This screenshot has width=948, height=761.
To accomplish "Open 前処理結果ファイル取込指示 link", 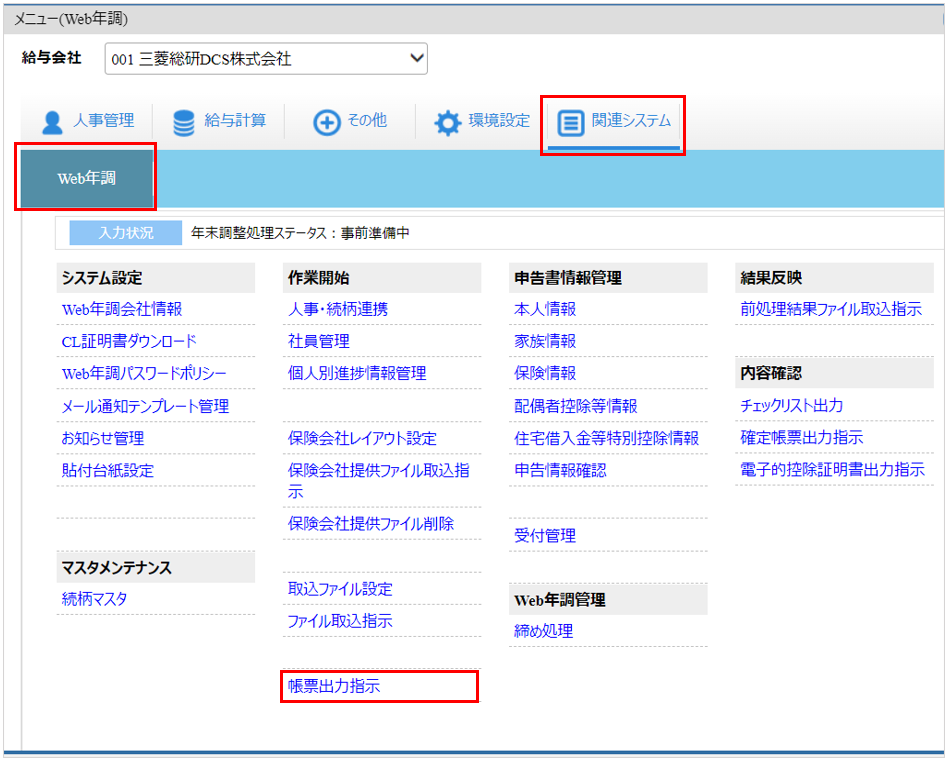I will (x=831, y=309).
